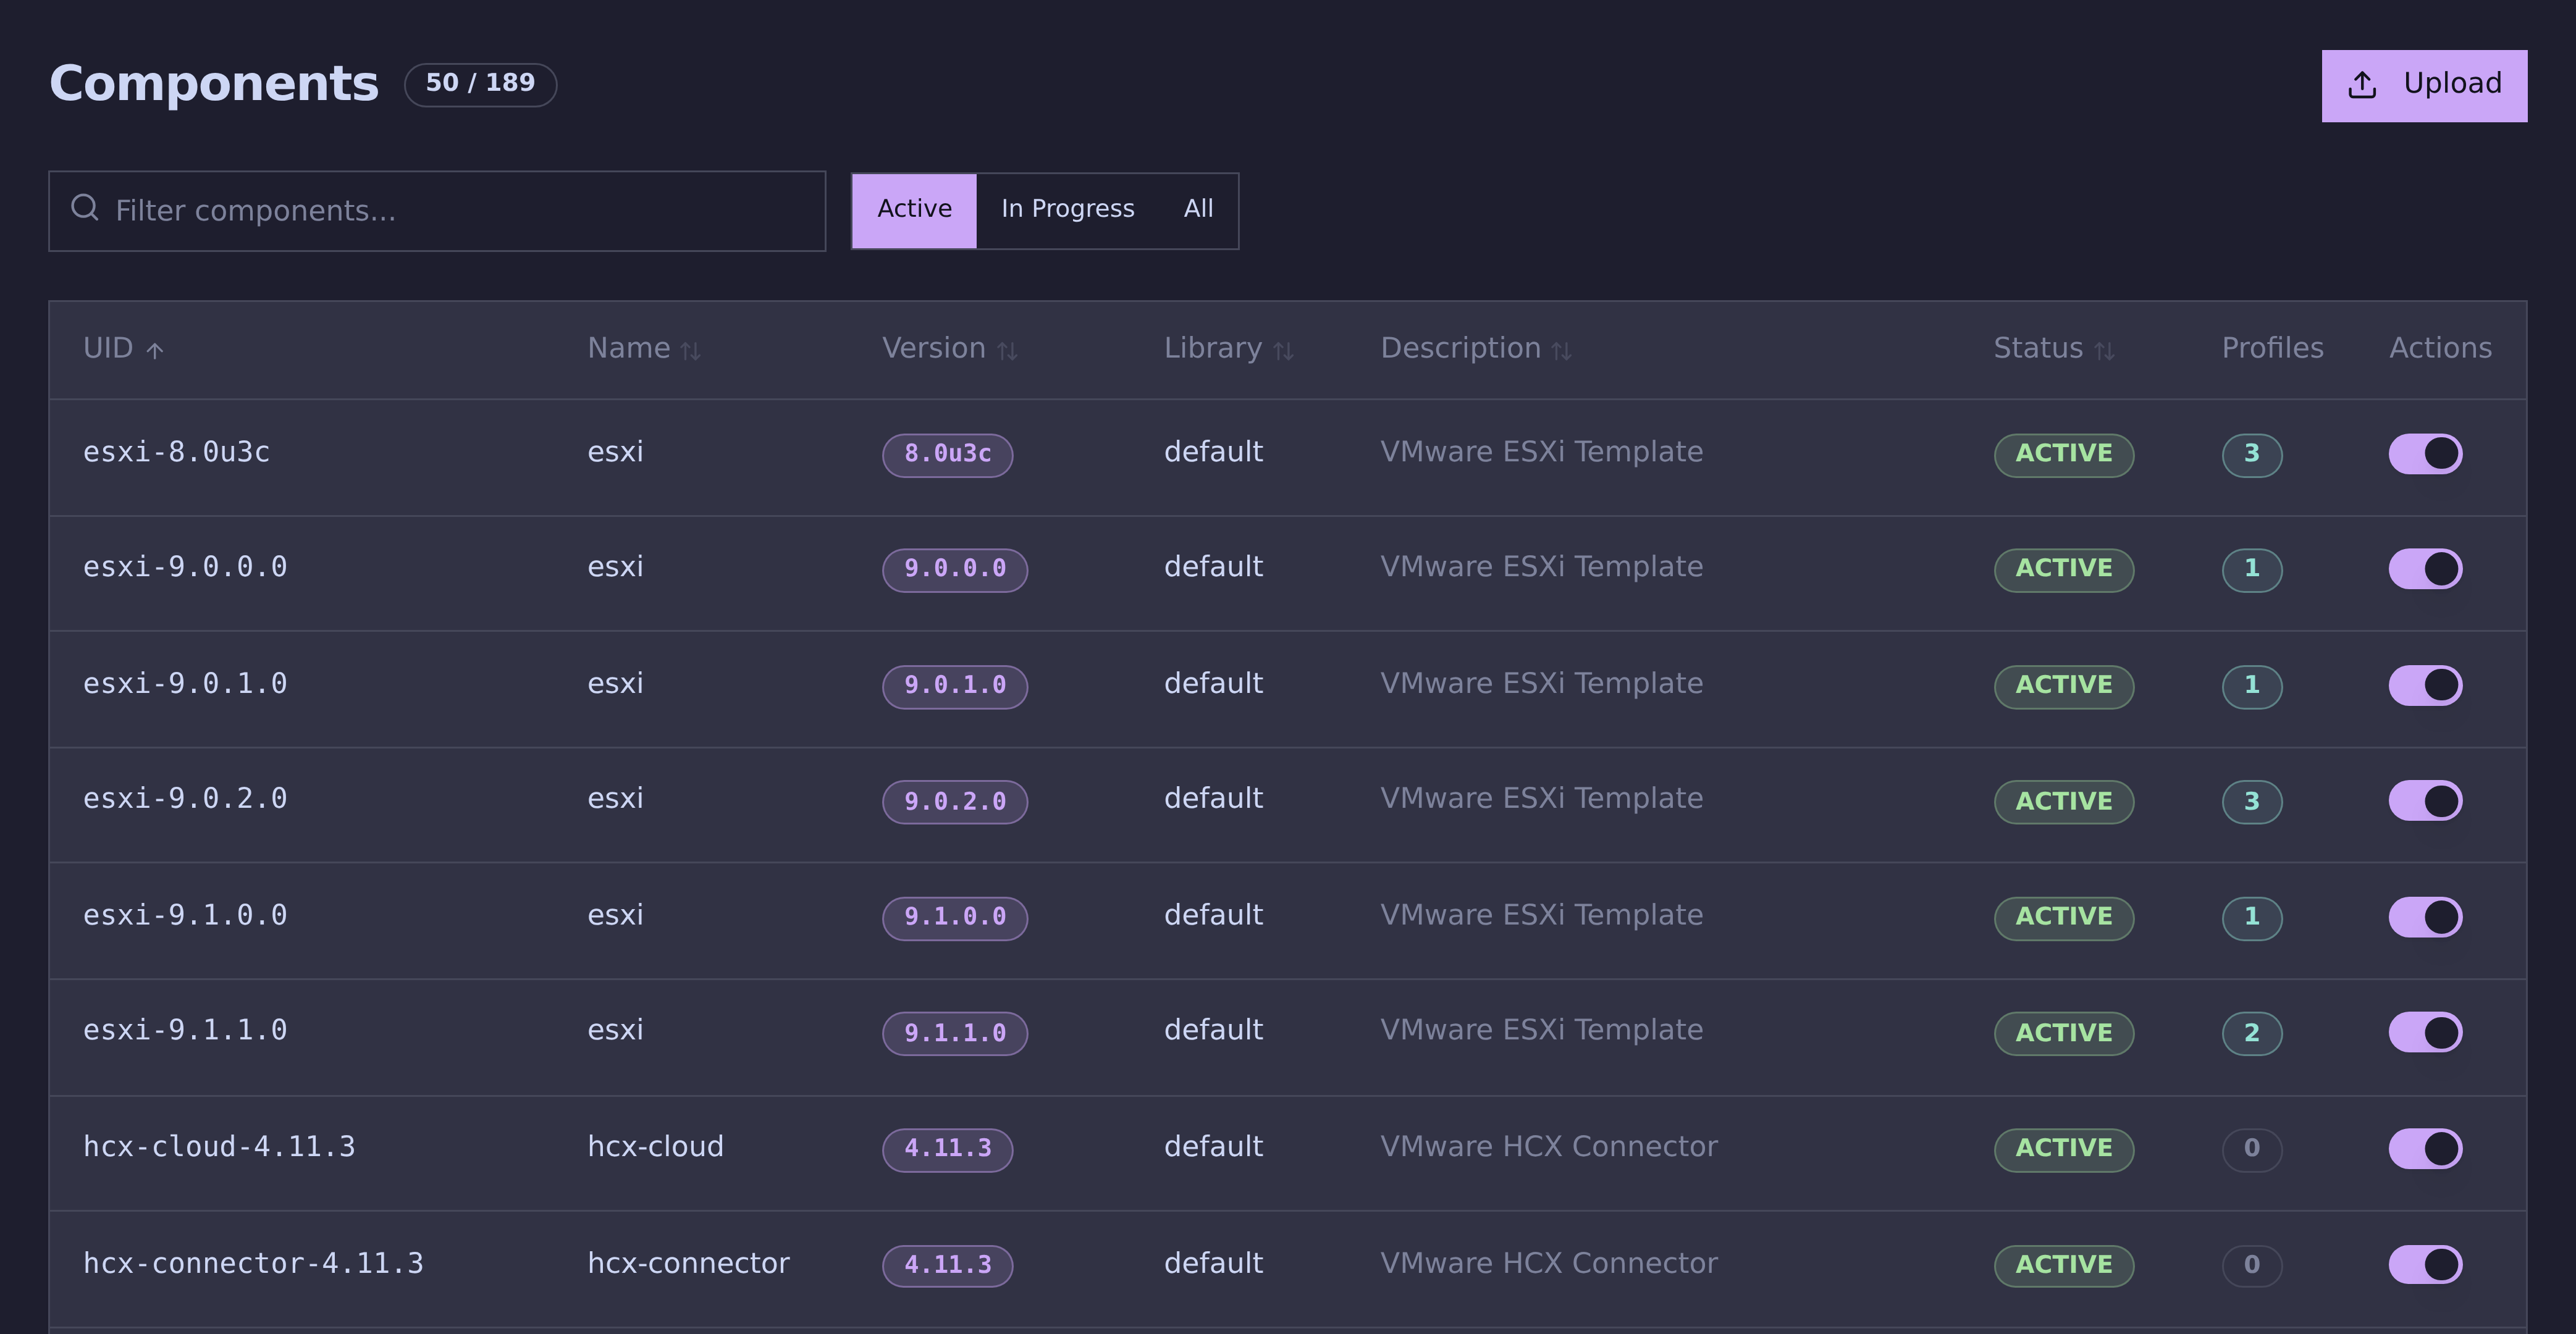Click the profiles count 2 for esxi-9.1.1.0
The width and height of the screenshot is (2576, 1334).
point(2252,1033)
